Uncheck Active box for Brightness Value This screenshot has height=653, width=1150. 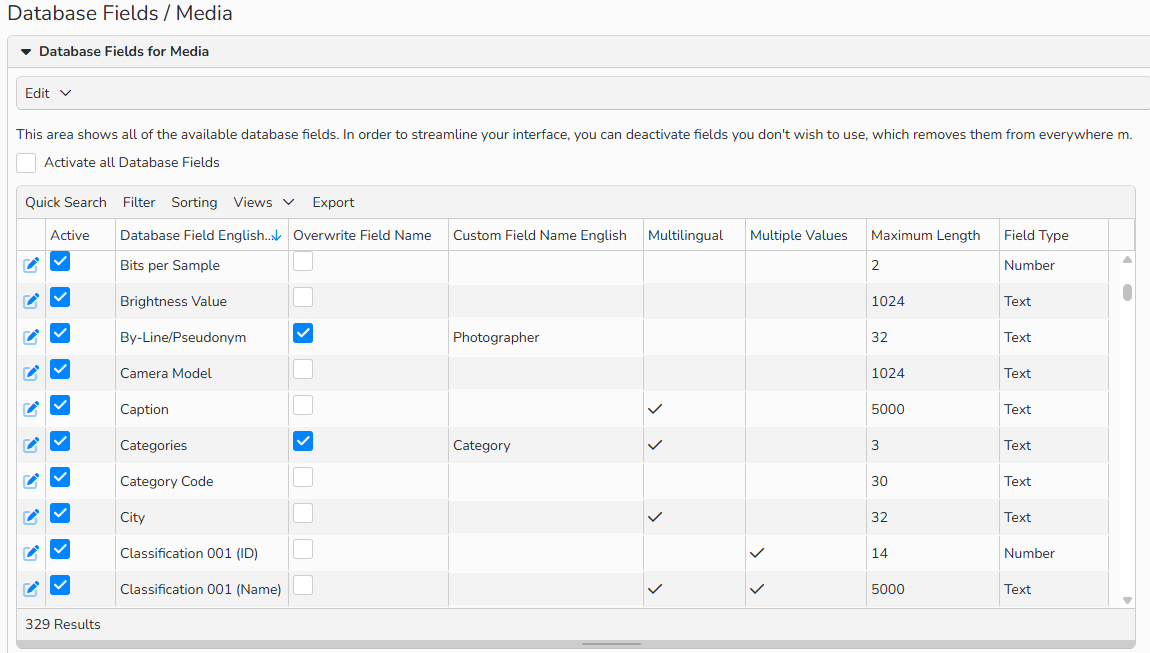click(60, 297)
